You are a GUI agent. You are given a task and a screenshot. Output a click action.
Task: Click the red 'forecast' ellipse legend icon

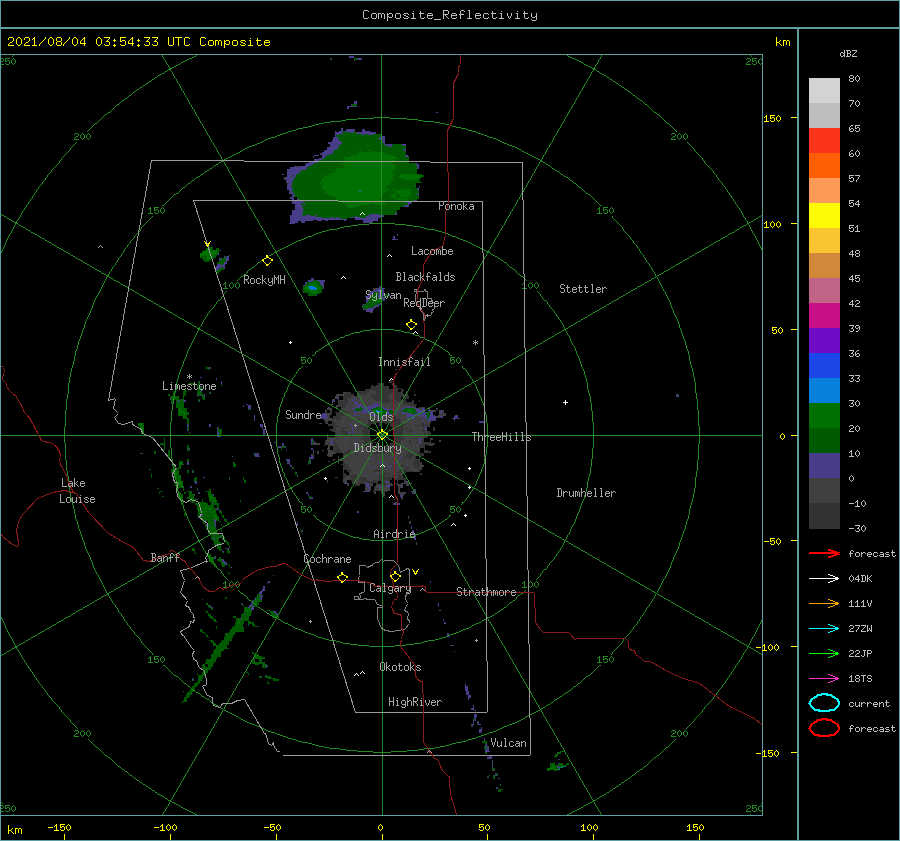click(x=824, y=728)
